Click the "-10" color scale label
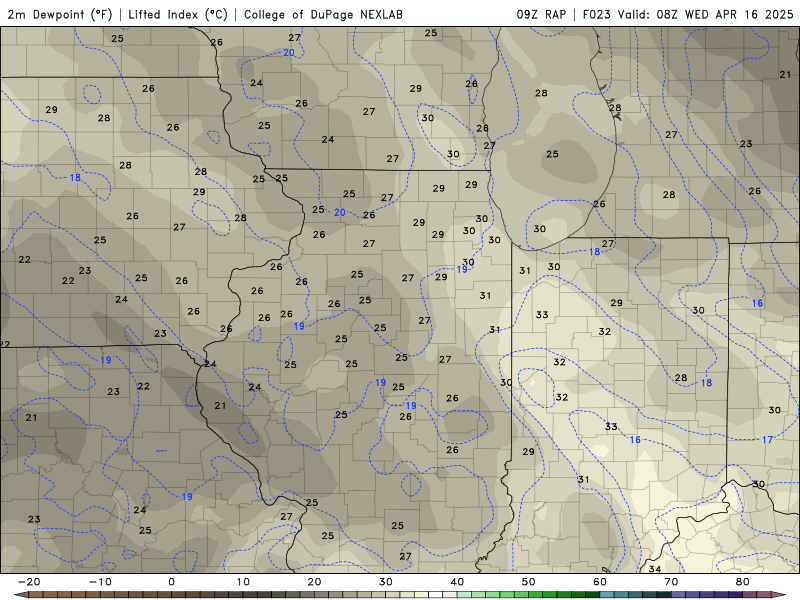 coord(100,582)
